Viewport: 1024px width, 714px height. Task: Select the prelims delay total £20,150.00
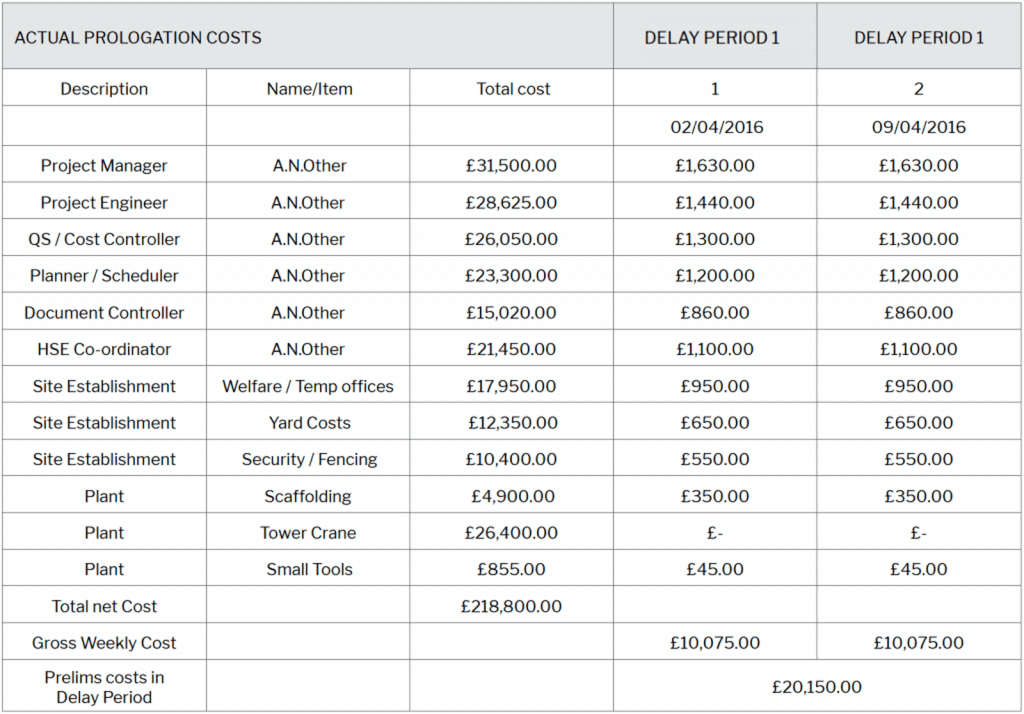pos(816,687)
